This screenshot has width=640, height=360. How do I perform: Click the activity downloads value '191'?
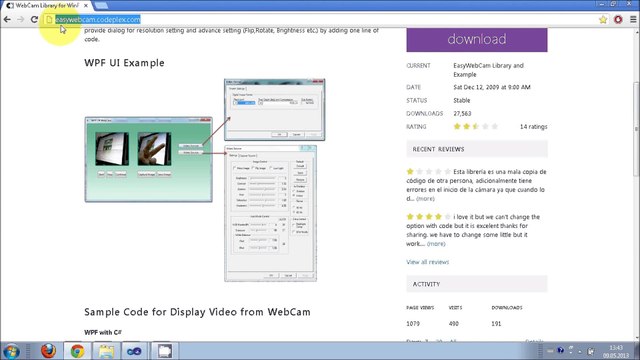point(496,324)
